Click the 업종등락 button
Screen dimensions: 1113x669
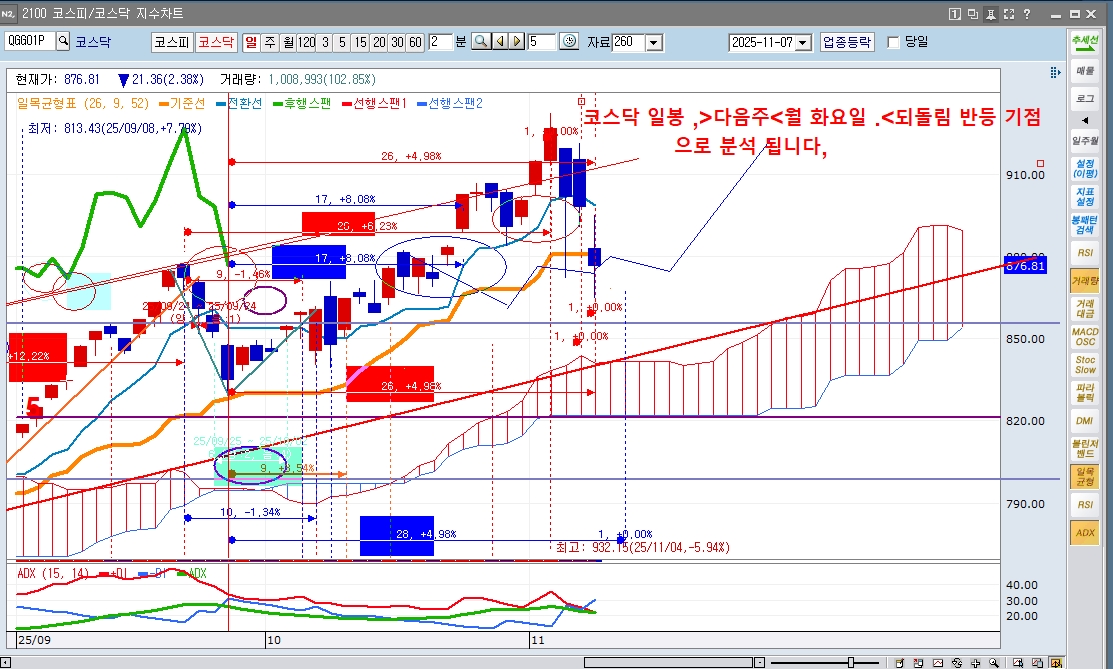click(847, 42)
